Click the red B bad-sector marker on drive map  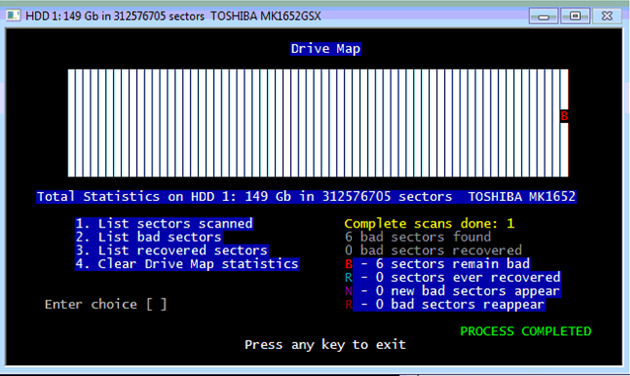coord(564,116)
